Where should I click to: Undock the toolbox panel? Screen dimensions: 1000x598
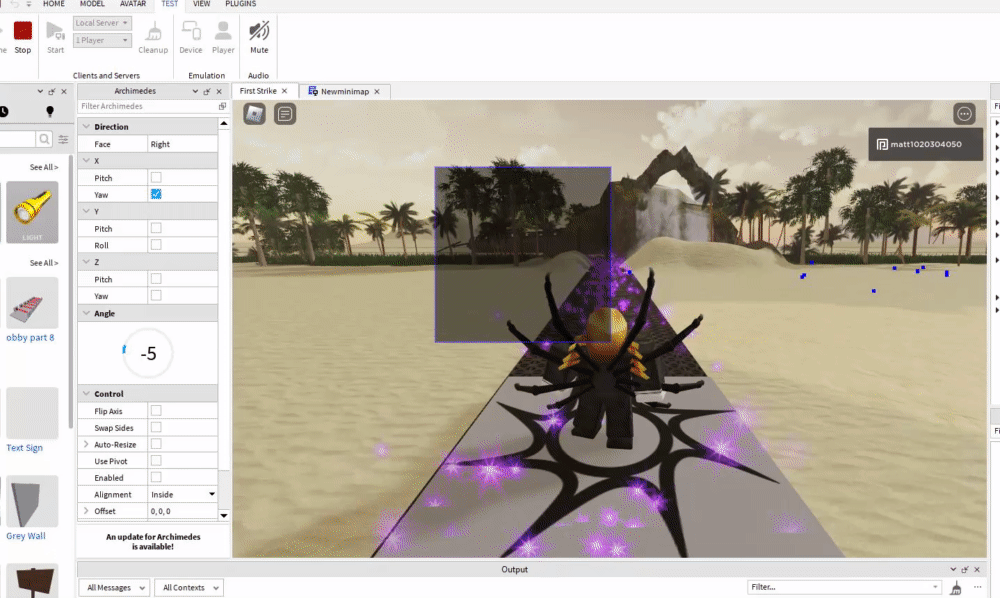pyautogui.click(x=52, y=92)
